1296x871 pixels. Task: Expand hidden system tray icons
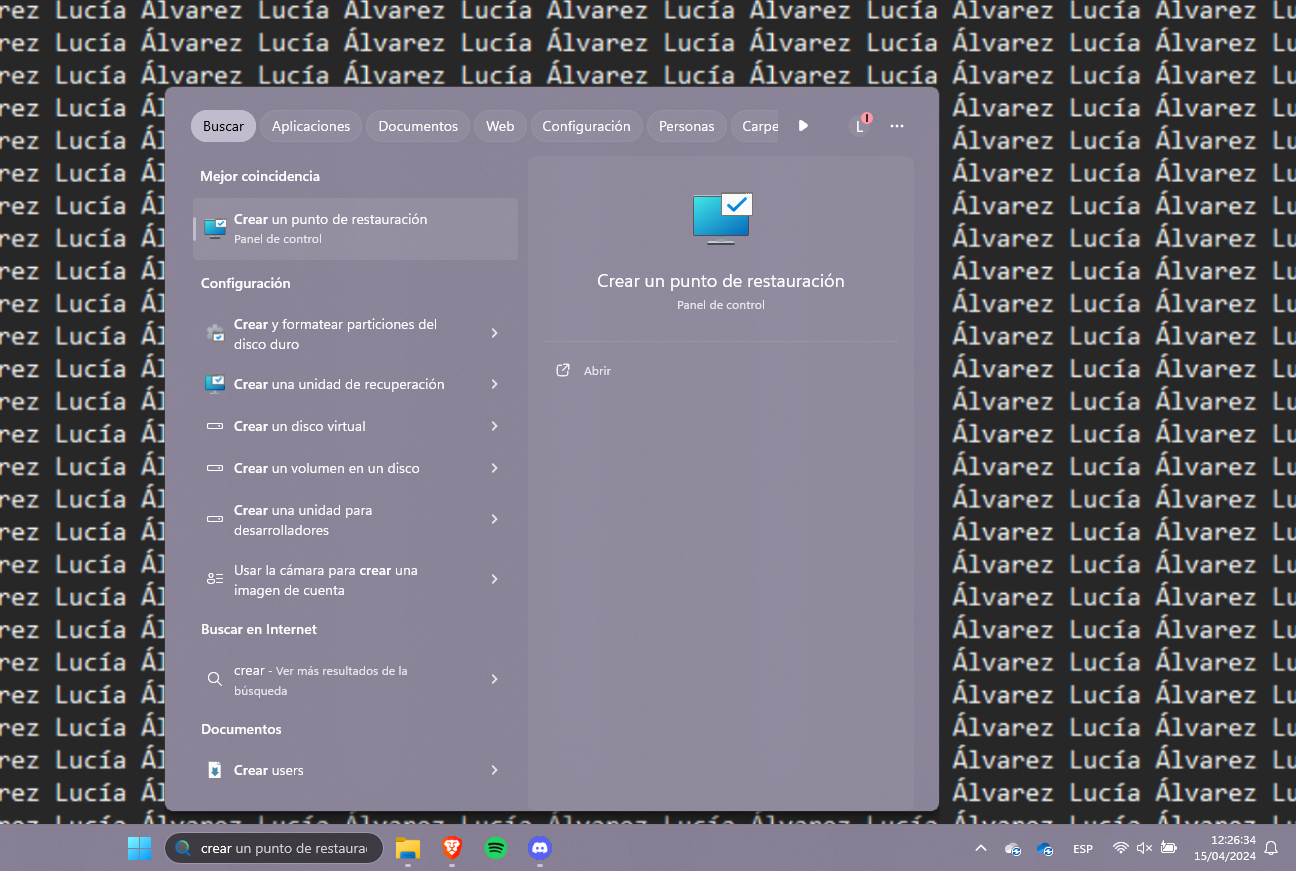point(981,848)
